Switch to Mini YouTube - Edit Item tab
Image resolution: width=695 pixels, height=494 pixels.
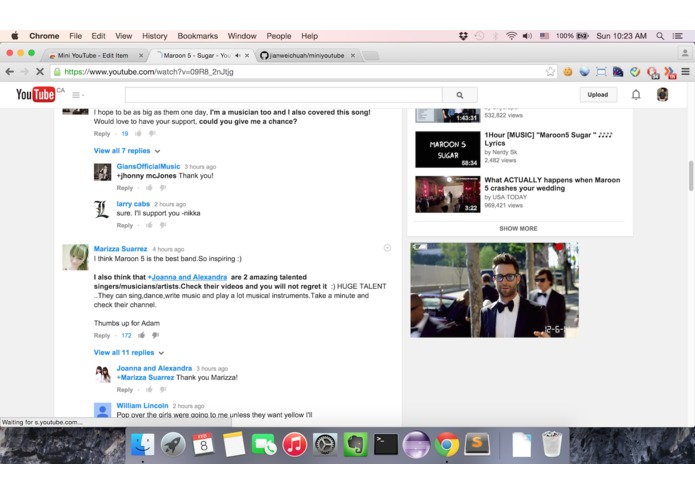pyautogui.click(x=95, y=55)
